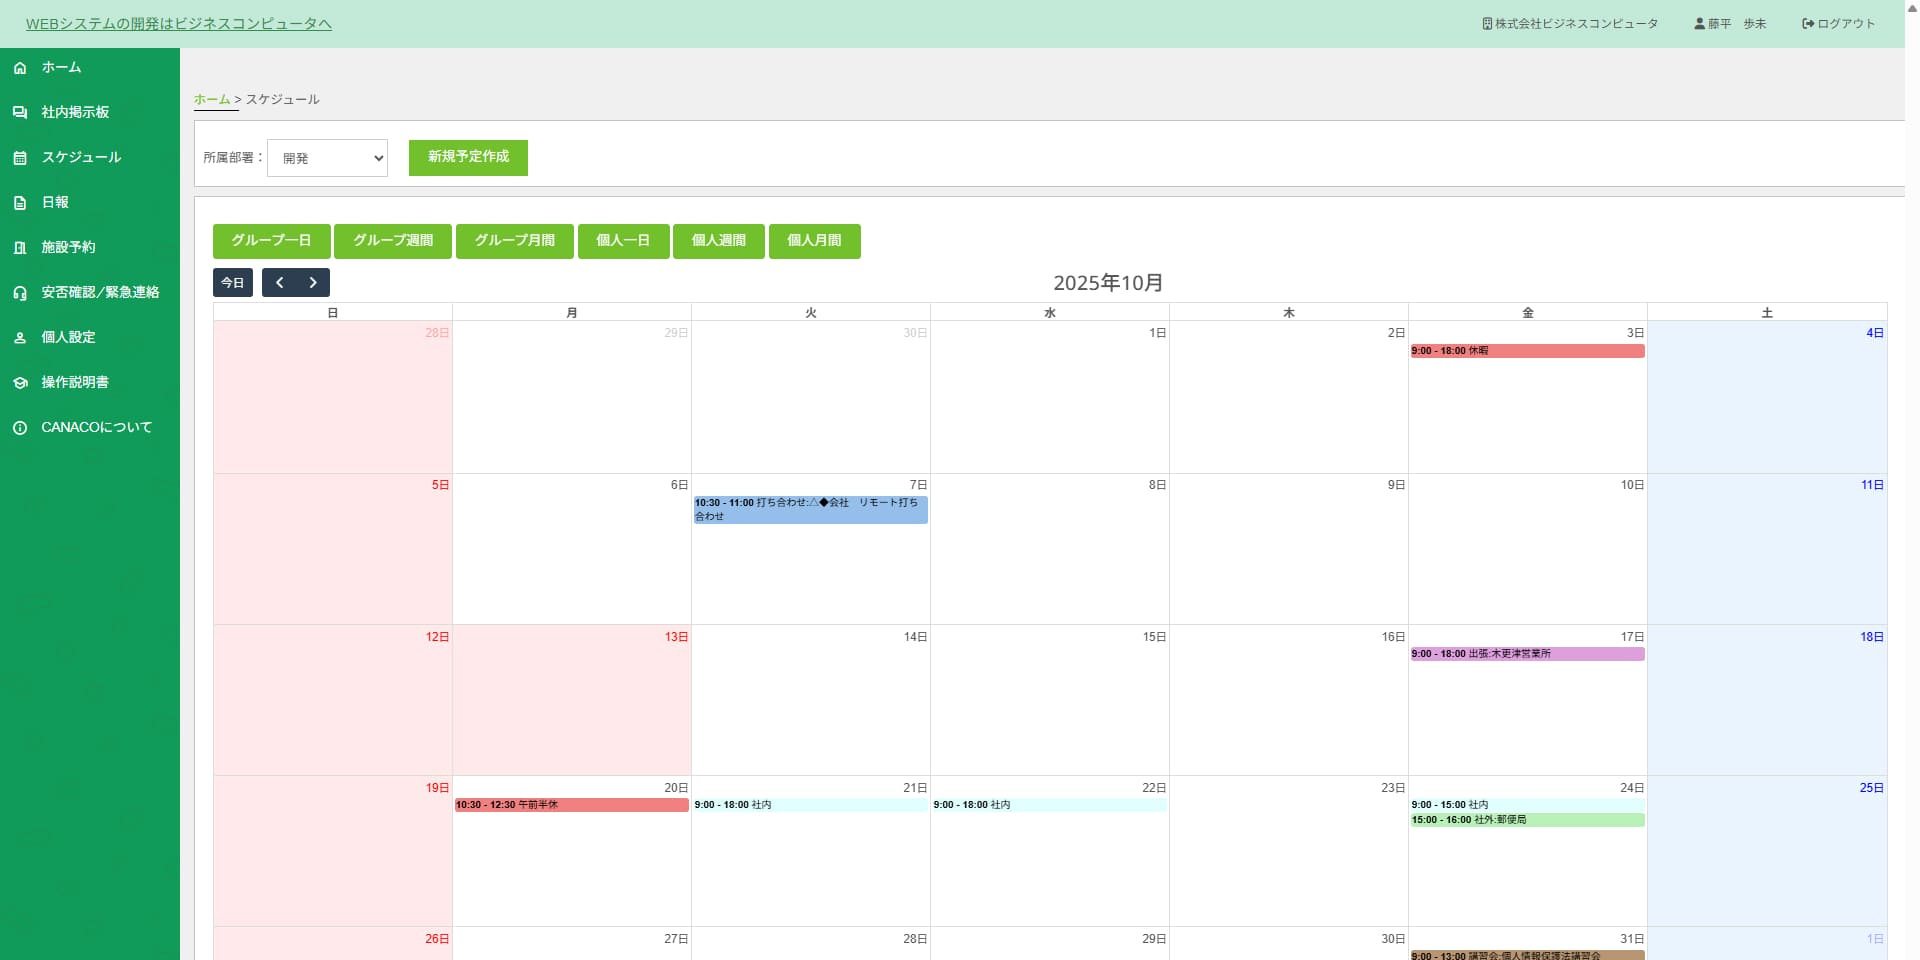Select the daily report document icon
This screenshot has width=1920, height=960.
pos(20,203)
